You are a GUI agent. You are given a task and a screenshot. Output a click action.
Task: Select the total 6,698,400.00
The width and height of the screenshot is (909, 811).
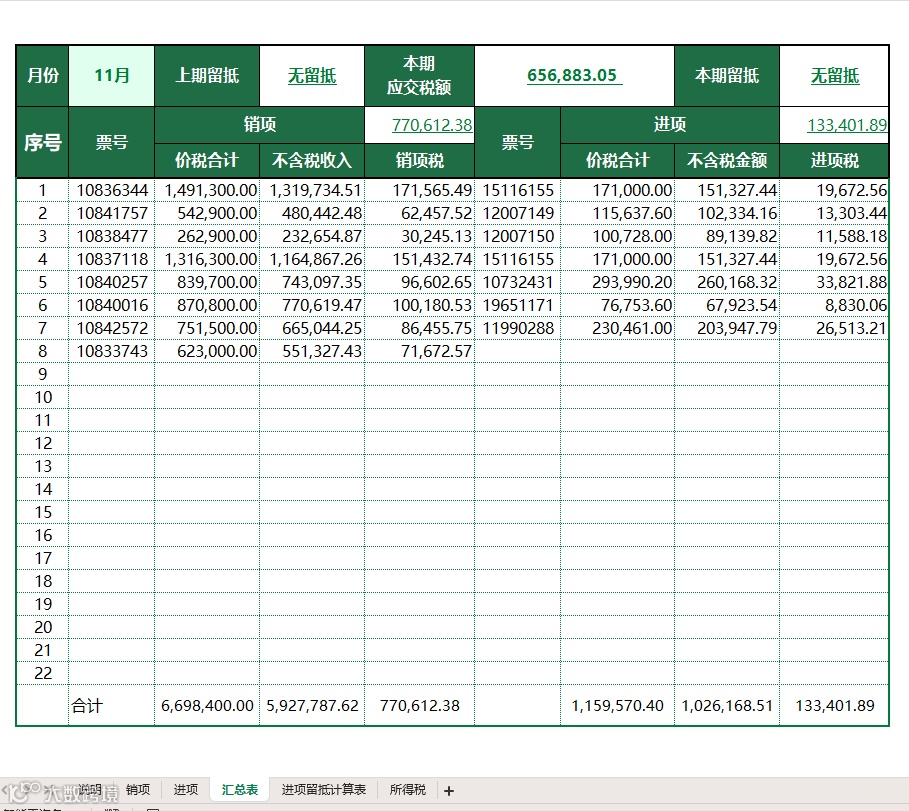coord(207,705)
